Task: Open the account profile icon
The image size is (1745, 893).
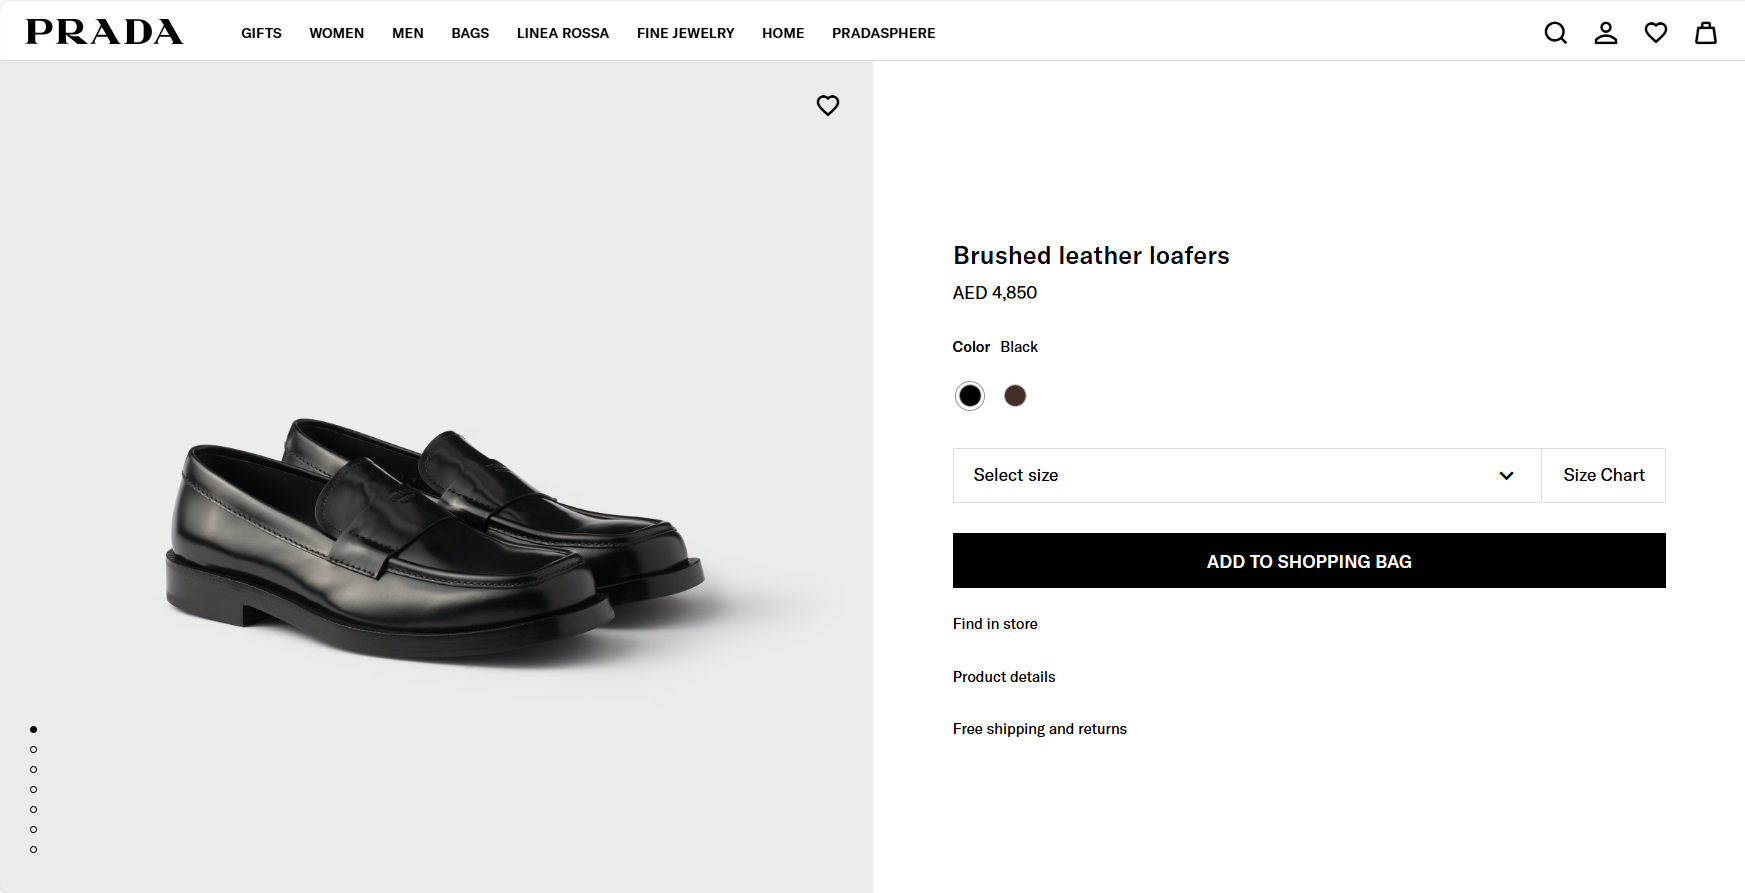Action: click(1605, 33)
